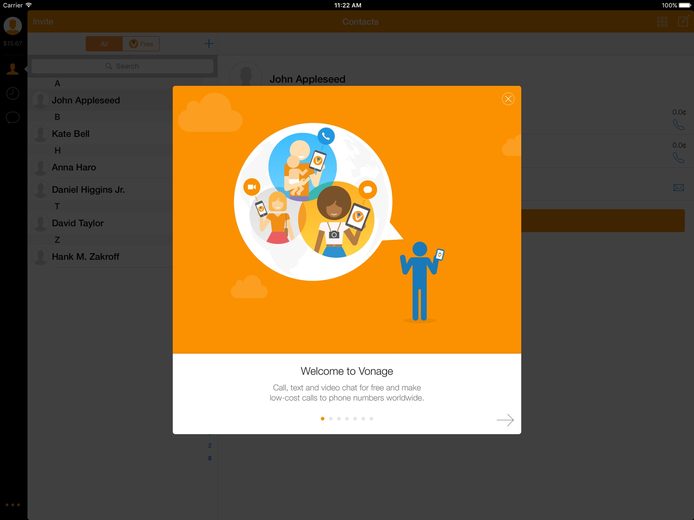Open the compose new message icon
This screenshot has width=694, height=520.
tap(683, 21)
